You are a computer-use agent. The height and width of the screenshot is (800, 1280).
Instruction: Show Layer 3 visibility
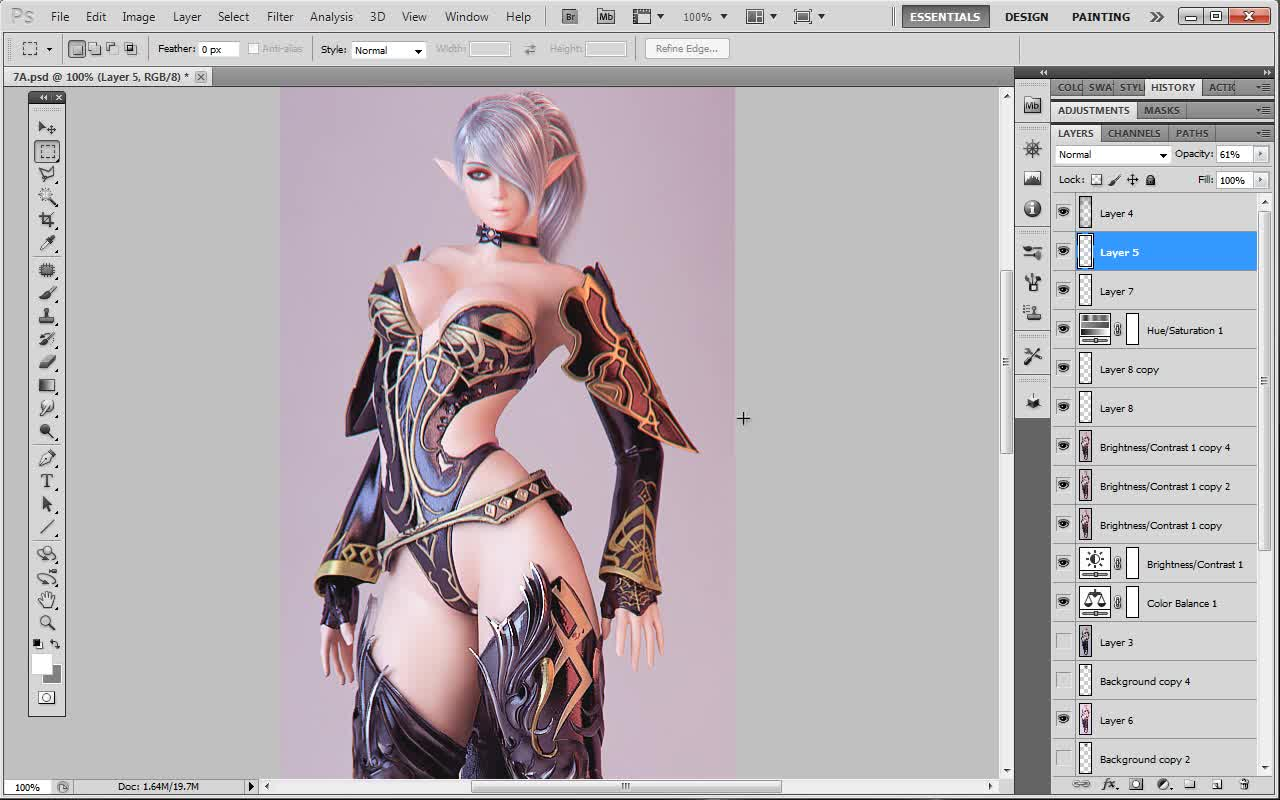1063,641
